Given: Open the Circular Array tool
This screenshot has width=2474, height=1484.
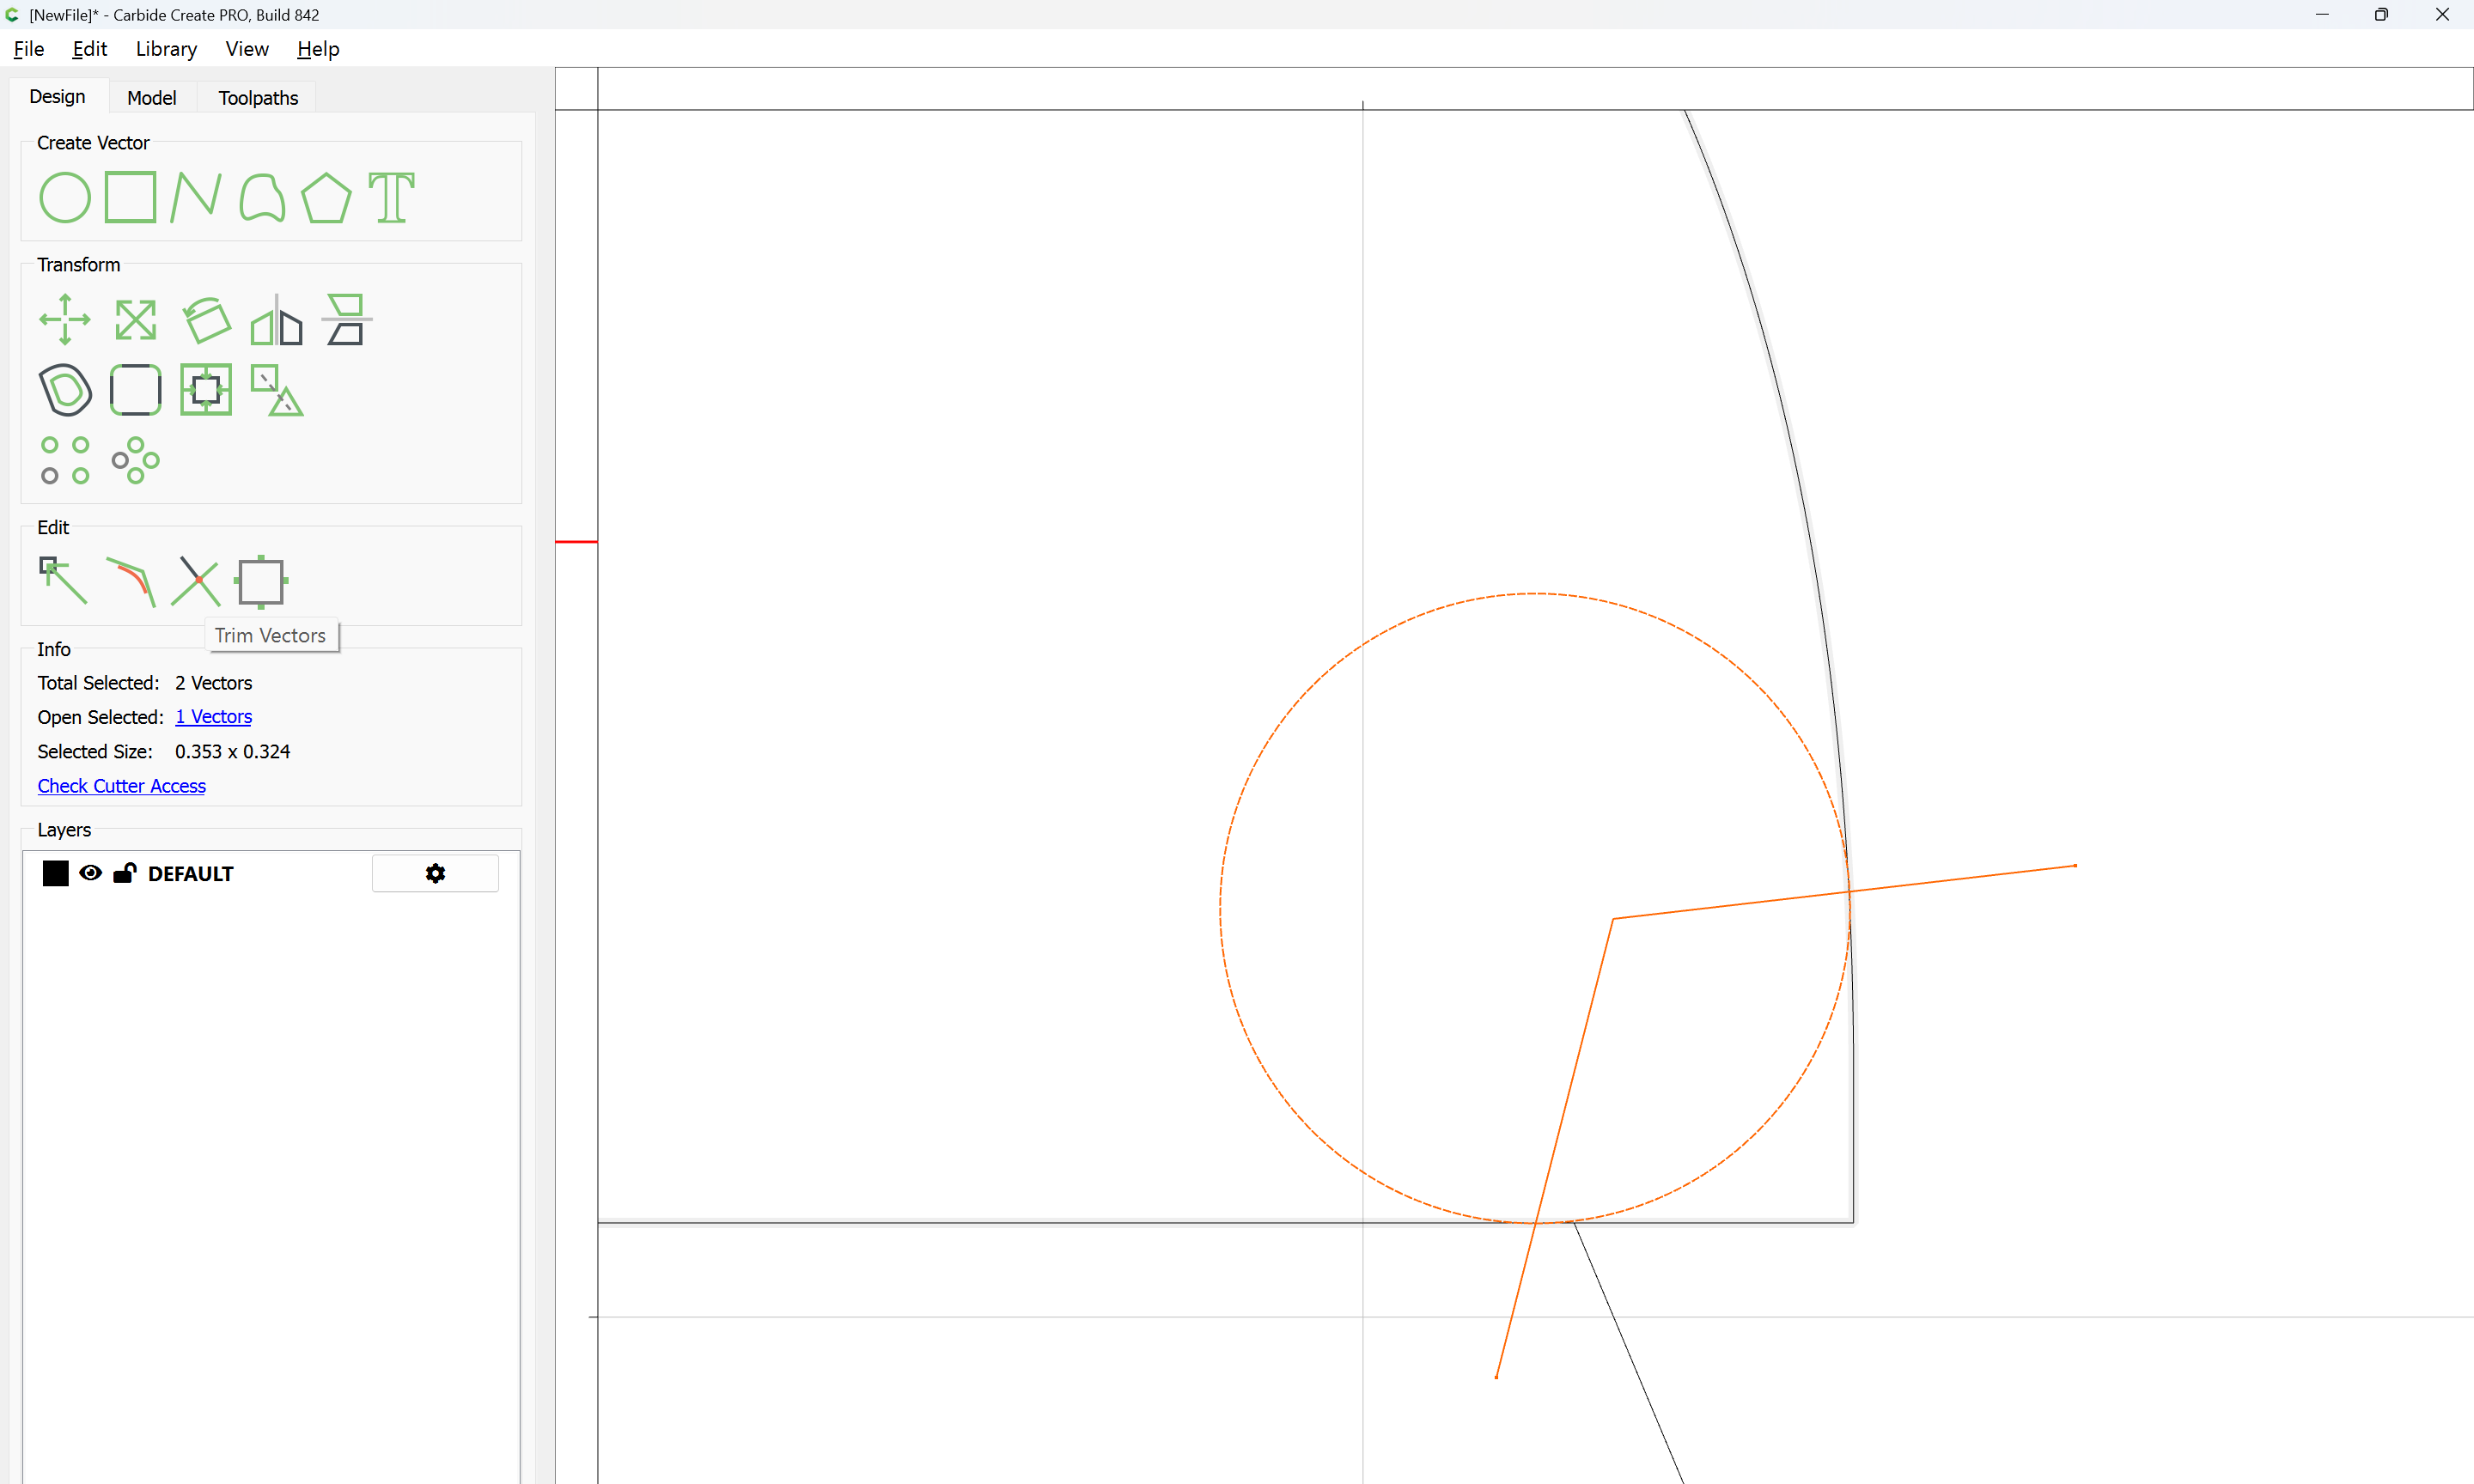Looking at the screenshot, I should [x=135, y=460].
